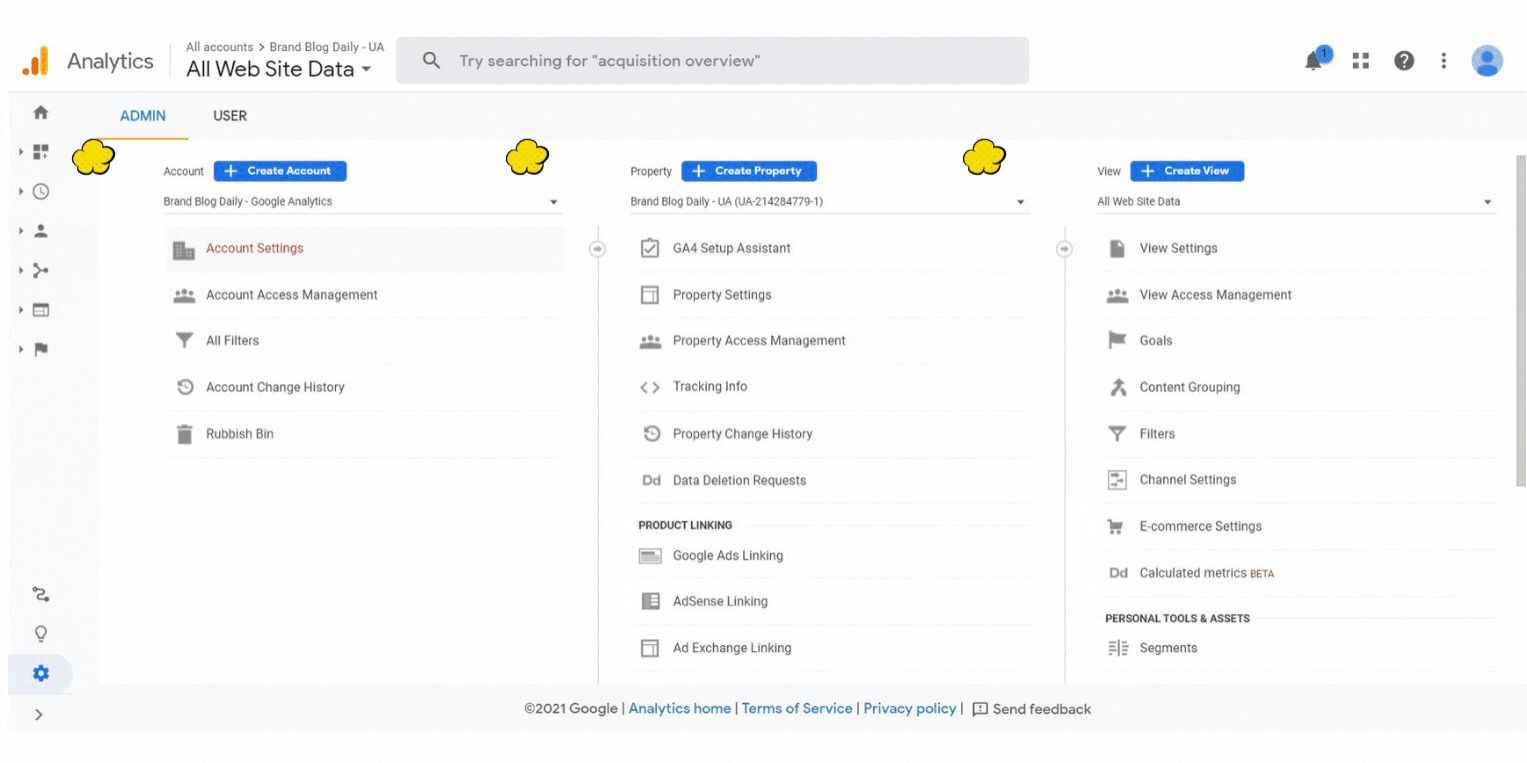
Task: Click the GA4 Setup Assistant checkbox icon
Action: pyautogui.click(x=650, y=248)
